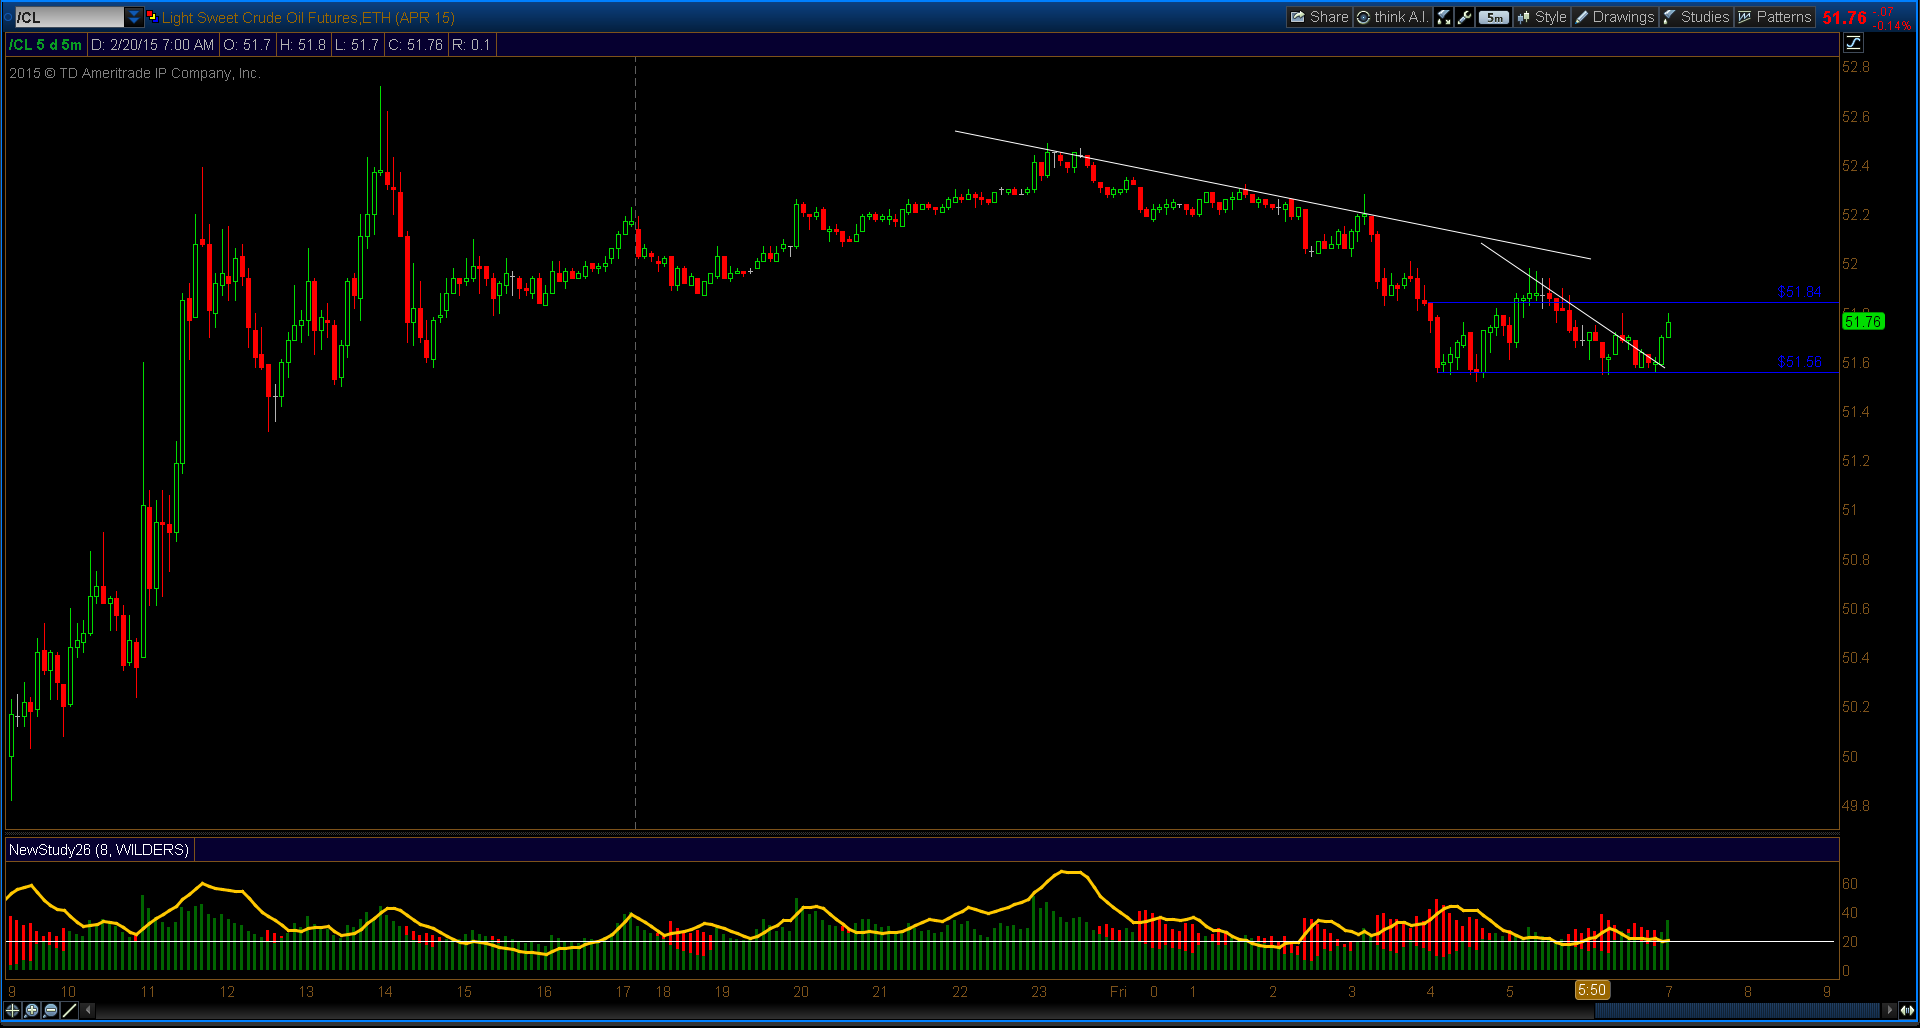Click the study alert flask icon
The width and height of the screenshot is (1920, 1028).
(x=1444, y=17)
